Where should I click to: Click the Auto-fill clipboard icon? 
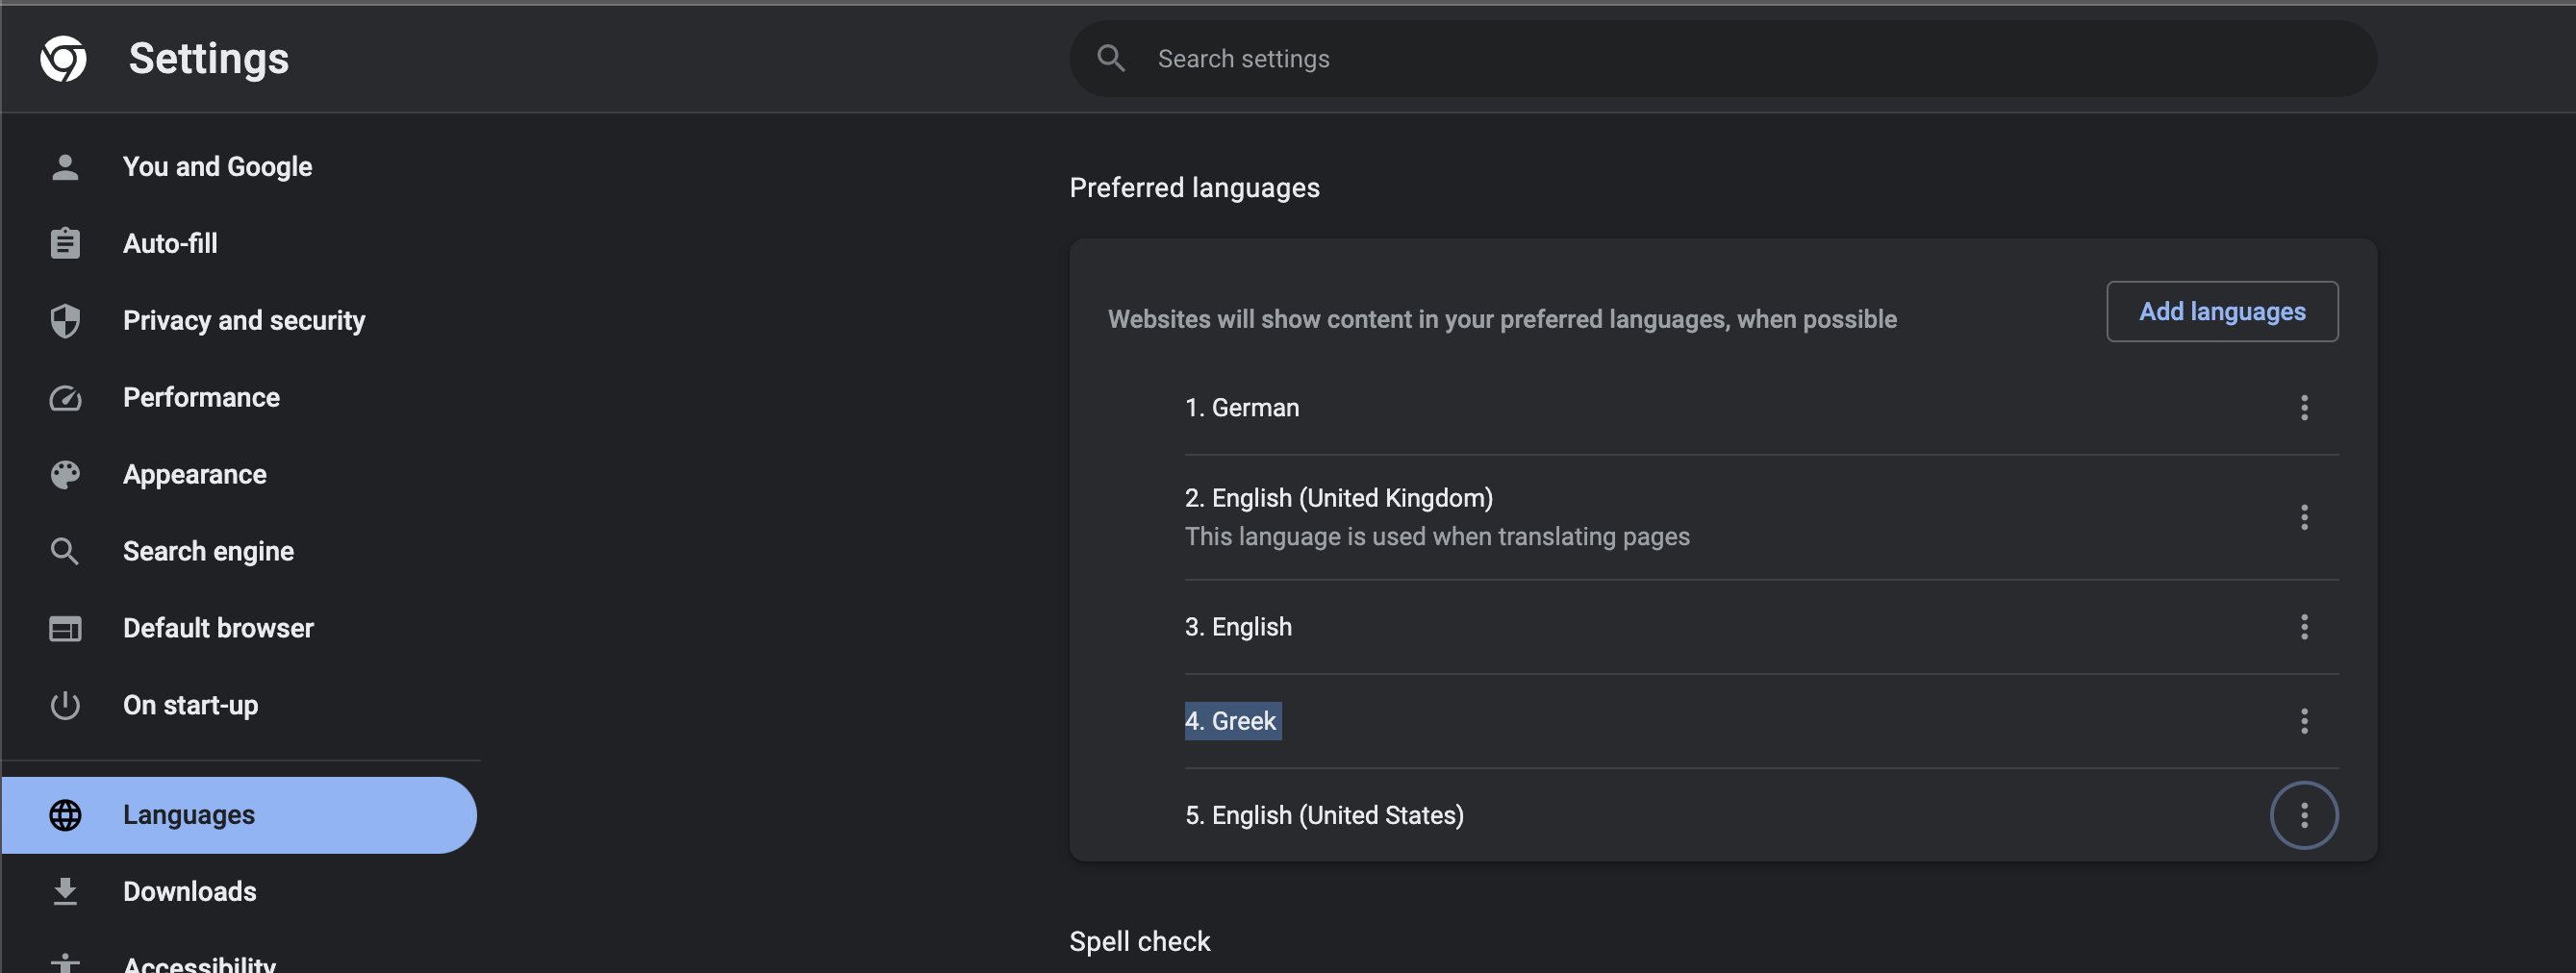(64, 243)
